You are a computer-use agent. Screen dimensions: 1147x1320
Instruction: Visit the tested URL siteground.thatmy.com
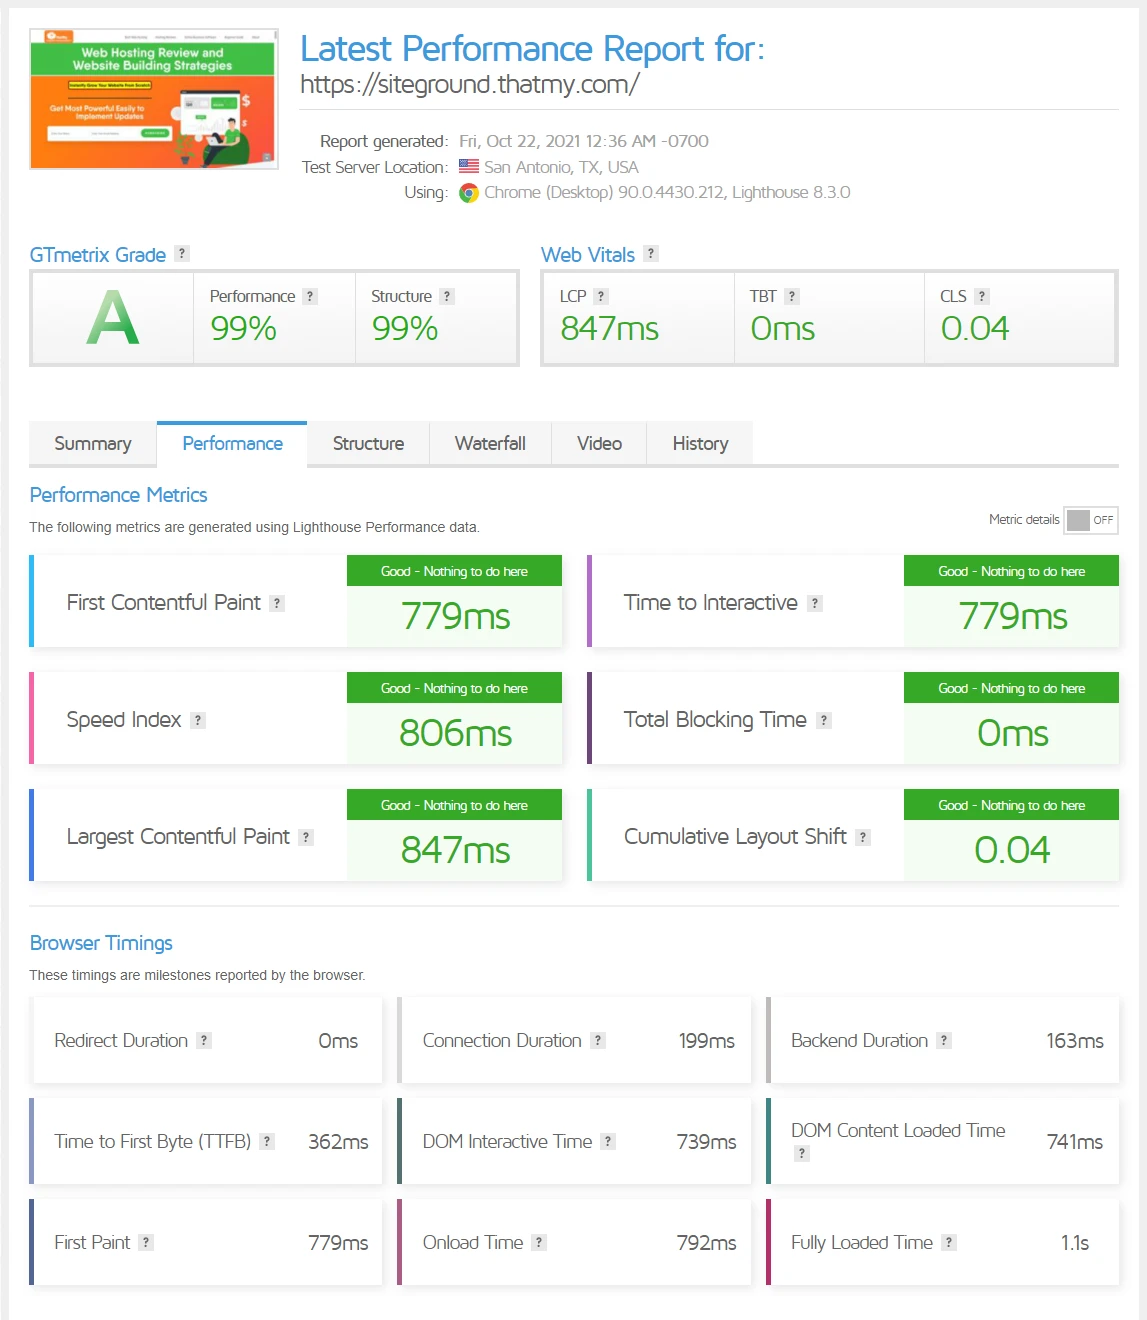click(470, 84)
